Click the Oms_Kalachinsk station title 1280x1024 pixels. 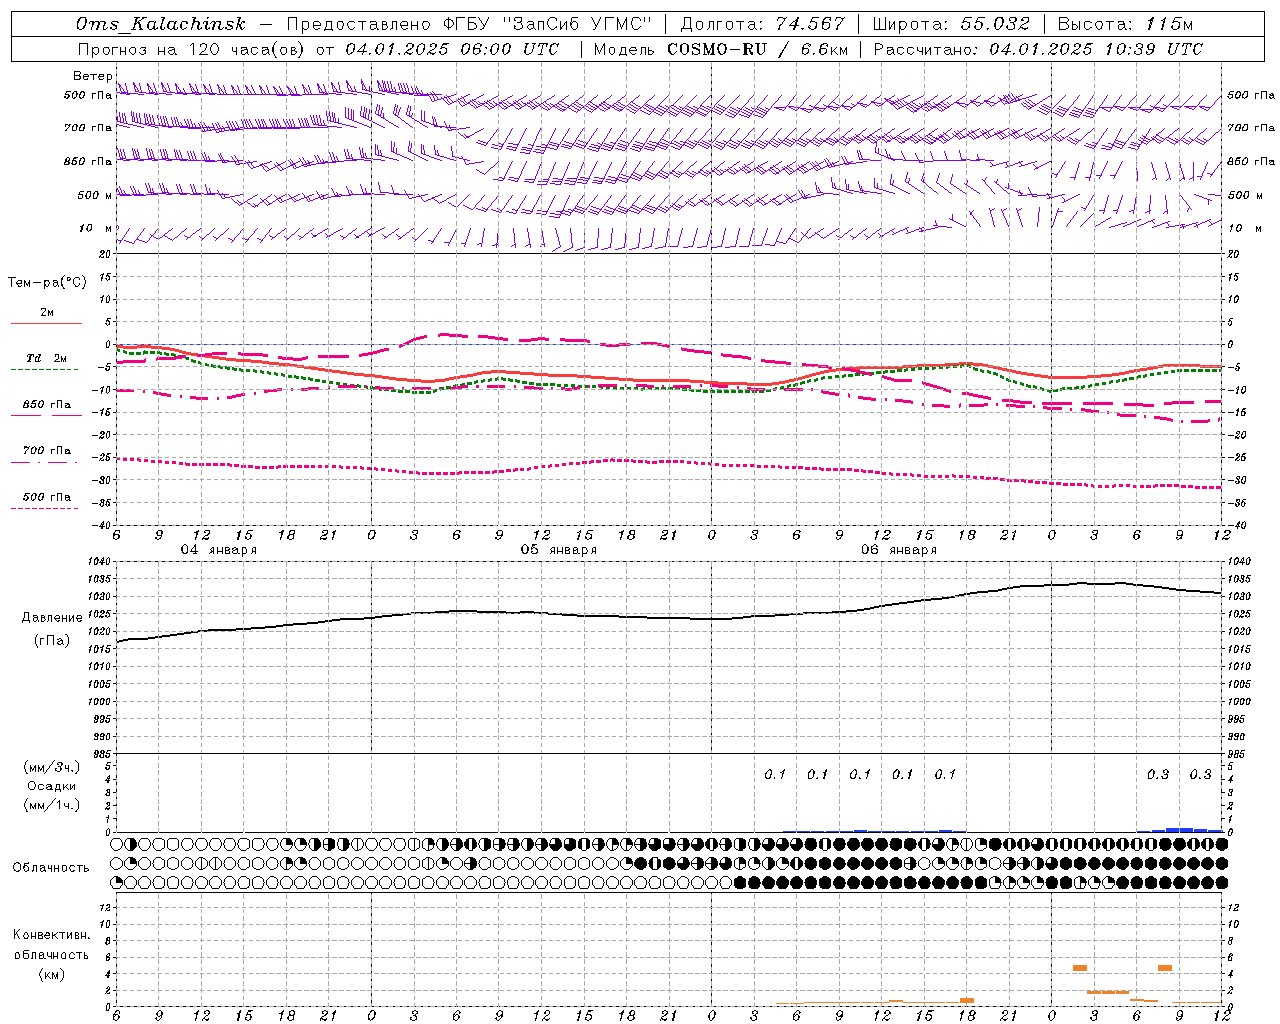pyautogui.click(x=160, y=24)
